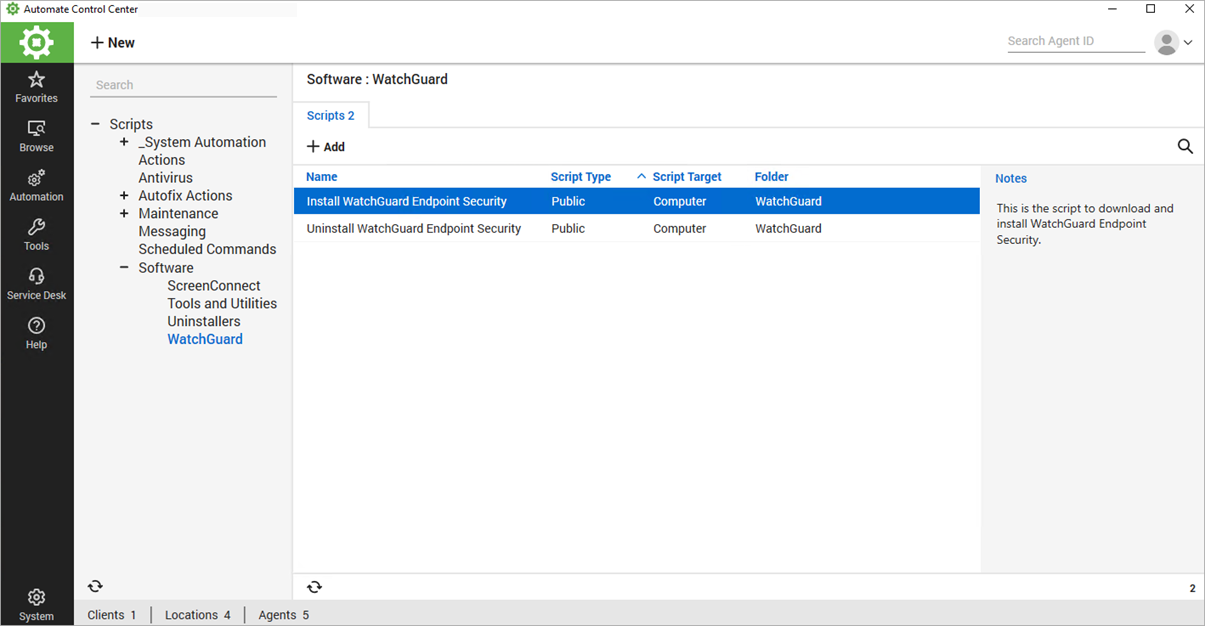
Task: Add a new script
Action: 326,147
